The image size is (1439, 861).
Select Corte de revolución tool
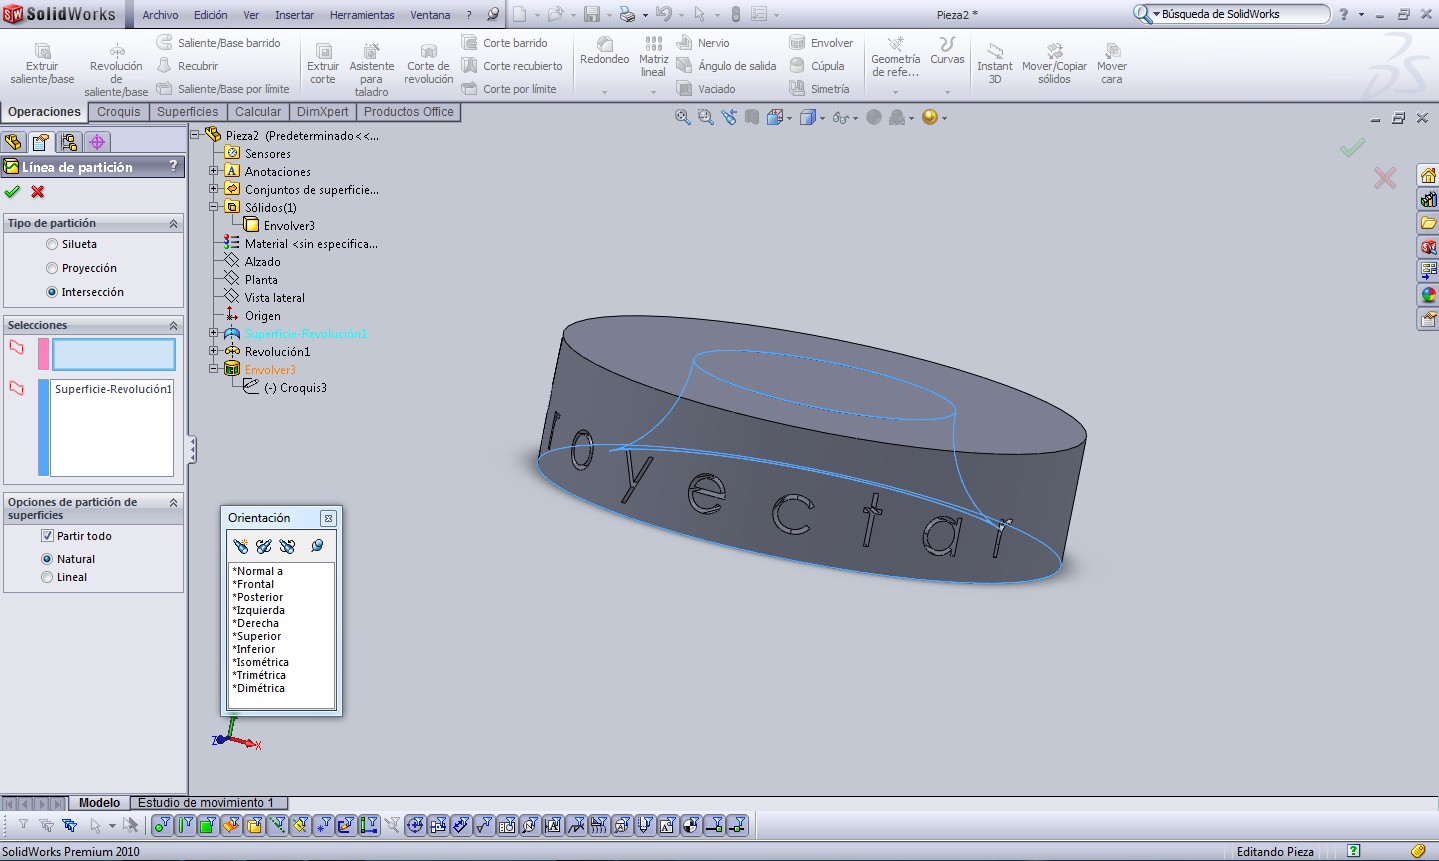(x=429, y=64)
